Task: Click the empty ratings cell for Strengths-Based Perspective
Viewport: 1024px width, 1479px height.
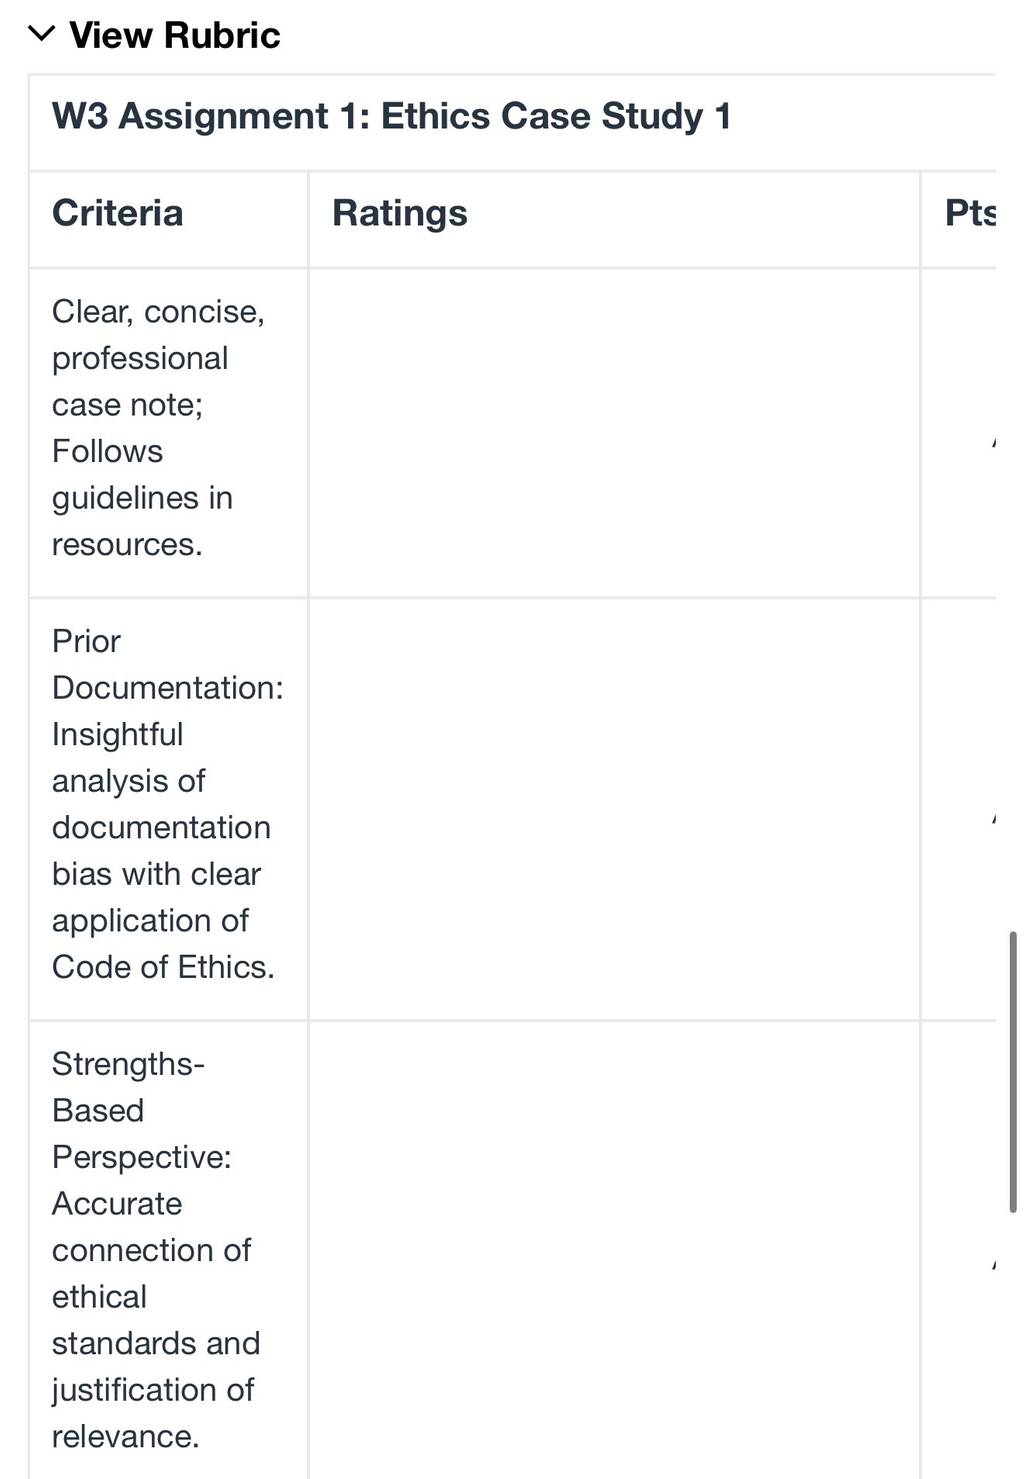Action: 614,1250
